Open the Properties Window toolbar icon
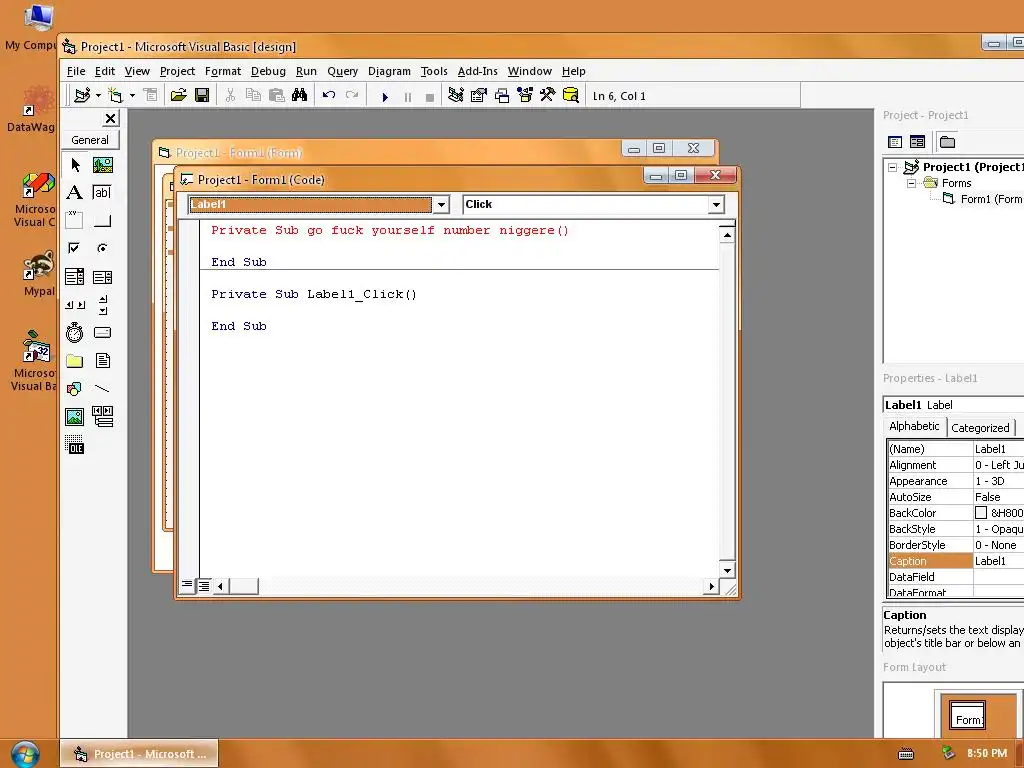 (479, 95)
